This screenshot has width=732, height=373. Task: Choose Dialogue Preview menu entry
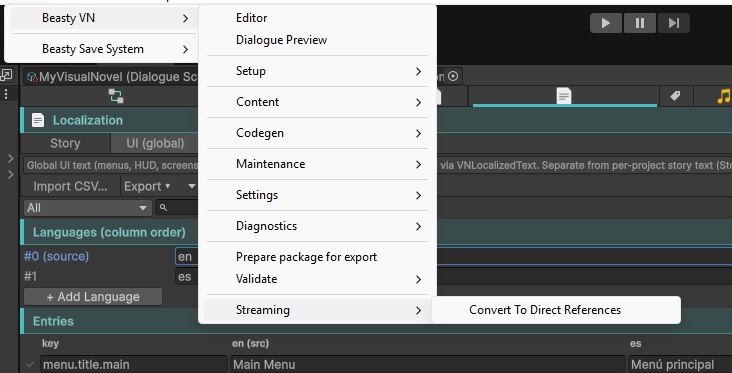[316, 40]
